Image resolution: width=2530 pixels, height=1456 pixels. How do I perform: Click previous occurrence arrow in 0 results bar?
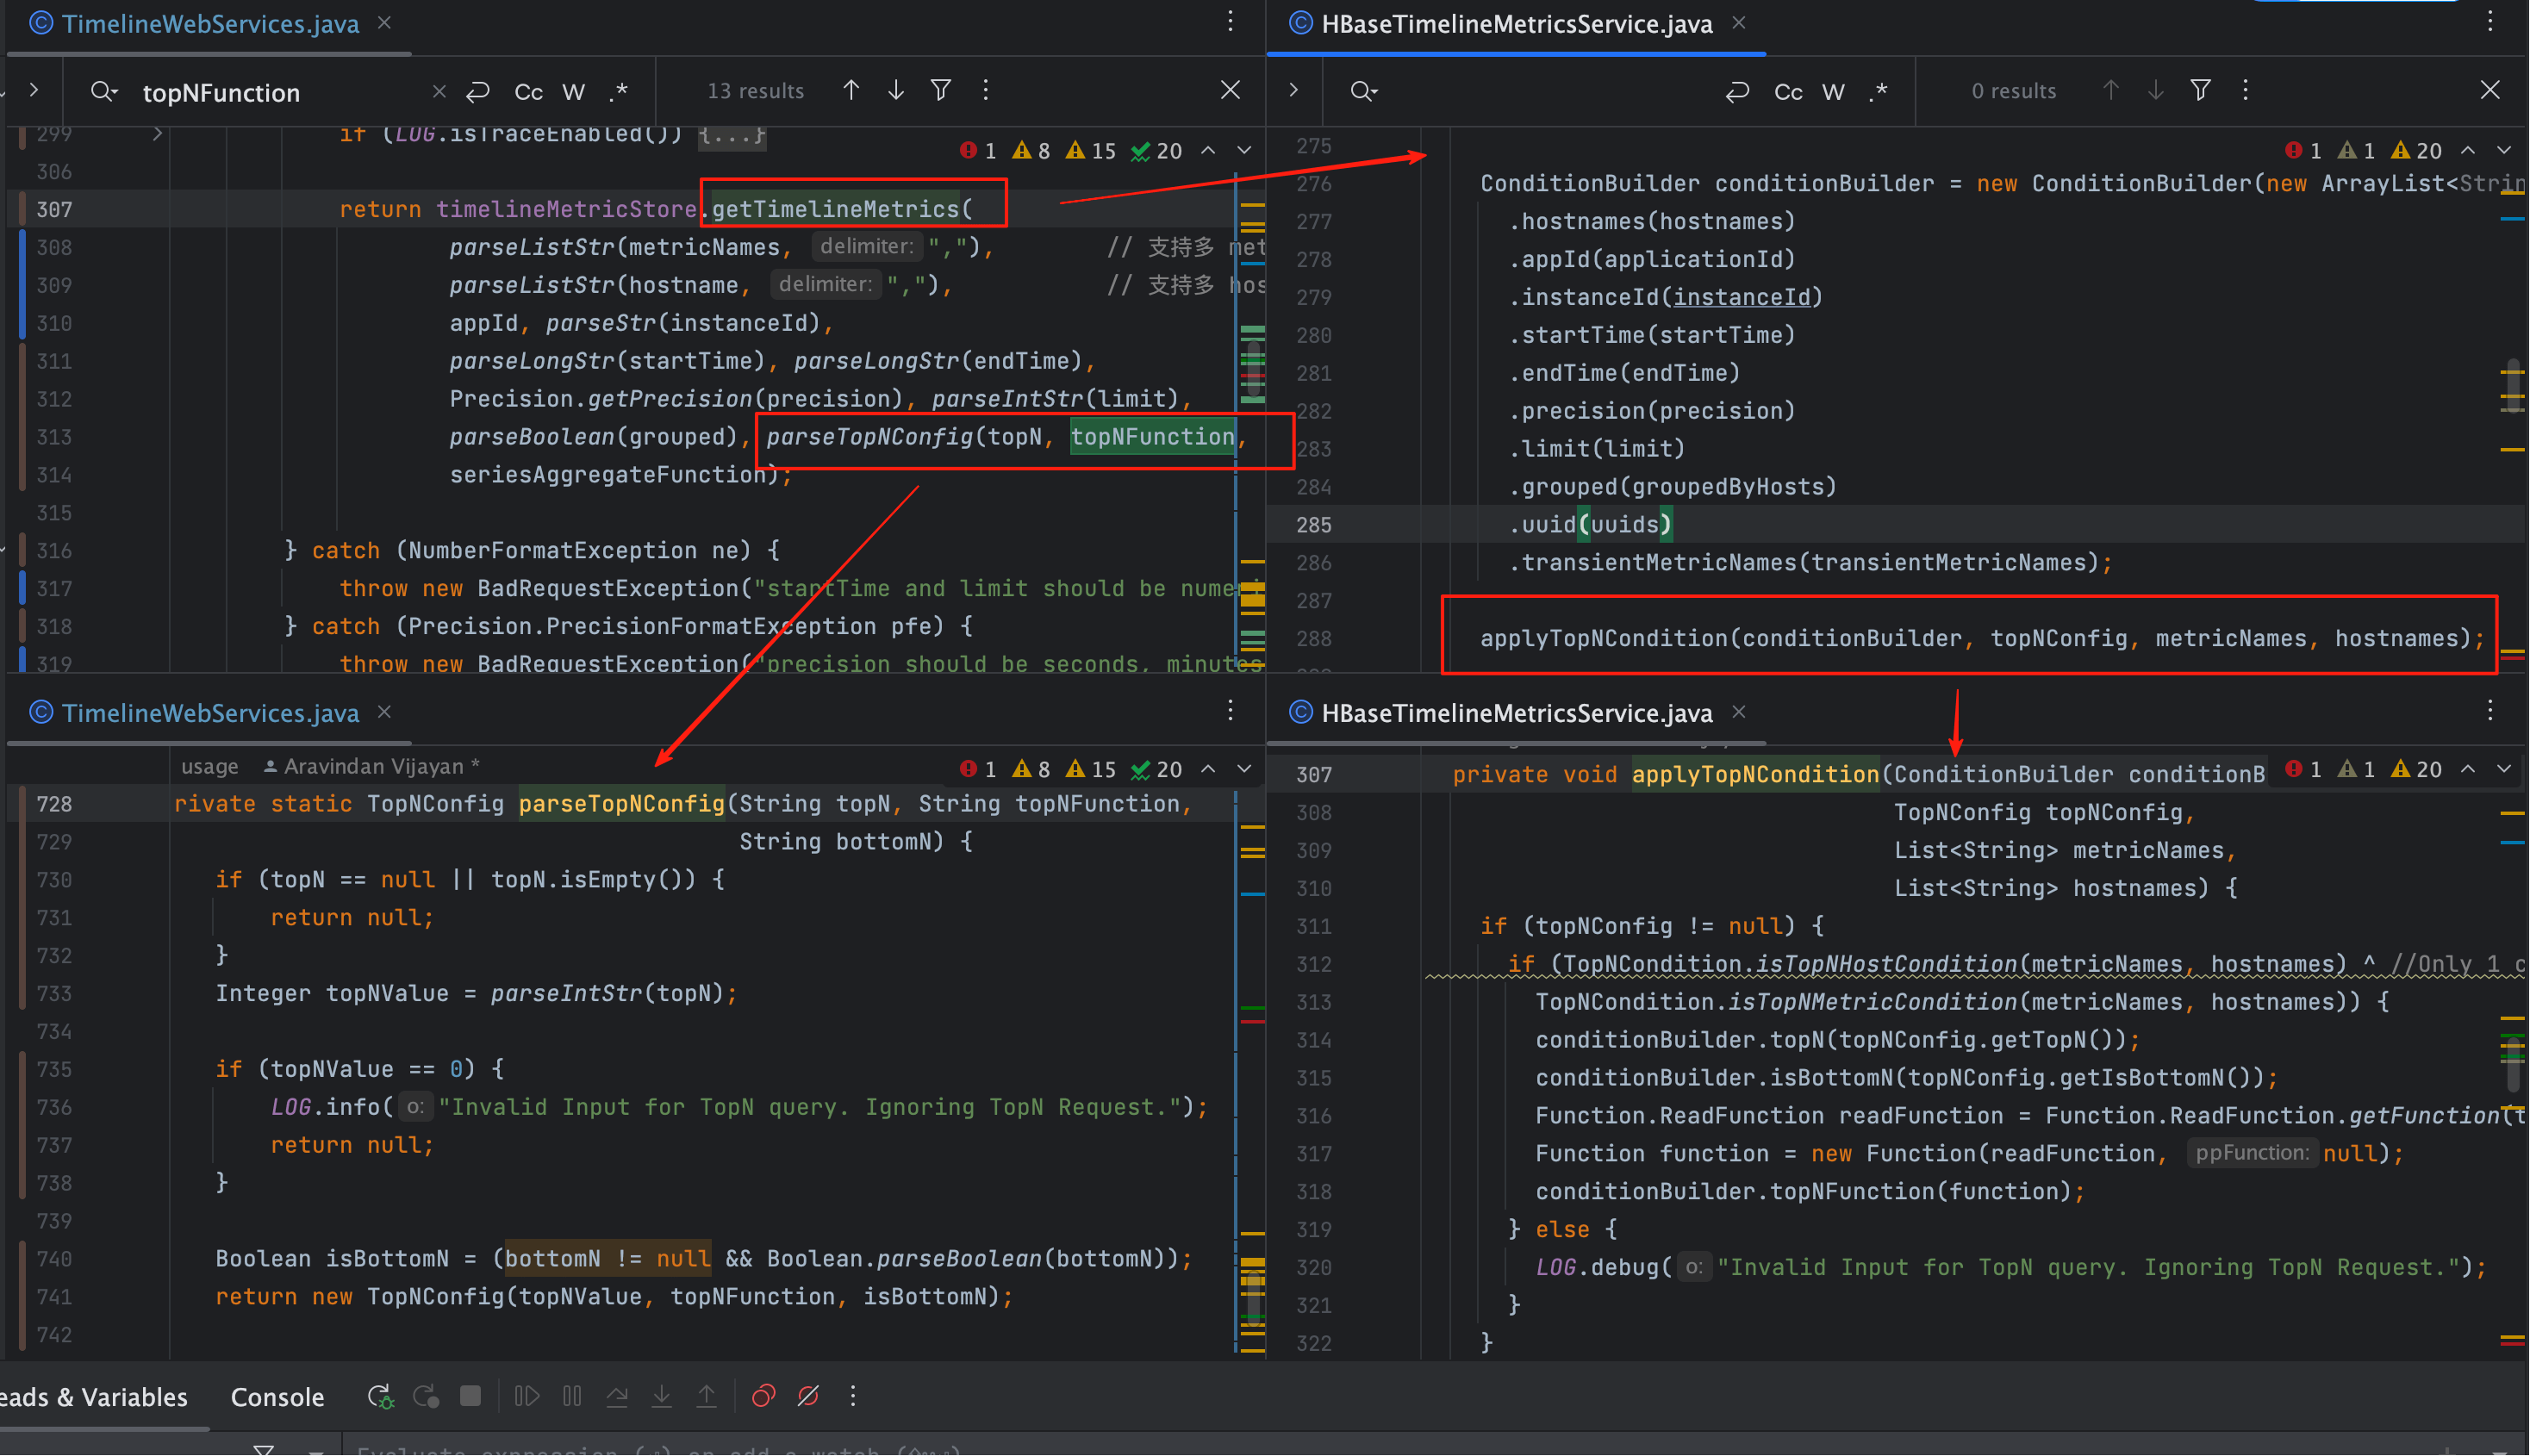coord(2111,91)
